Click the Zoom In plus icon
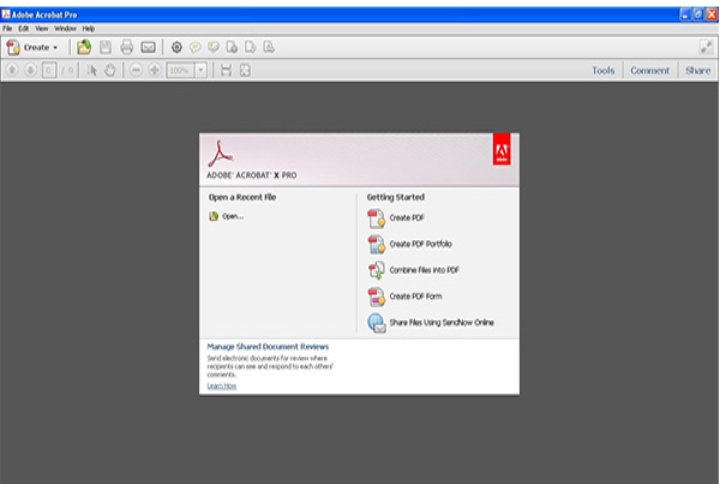Viewport: 720px width, 484px height. pyautogui.click(x=155, y=70)
